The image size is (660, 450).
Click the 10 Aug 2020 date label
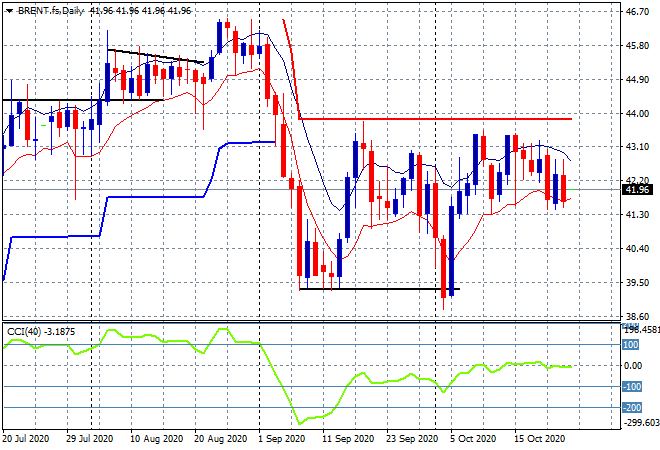[156, 439]
